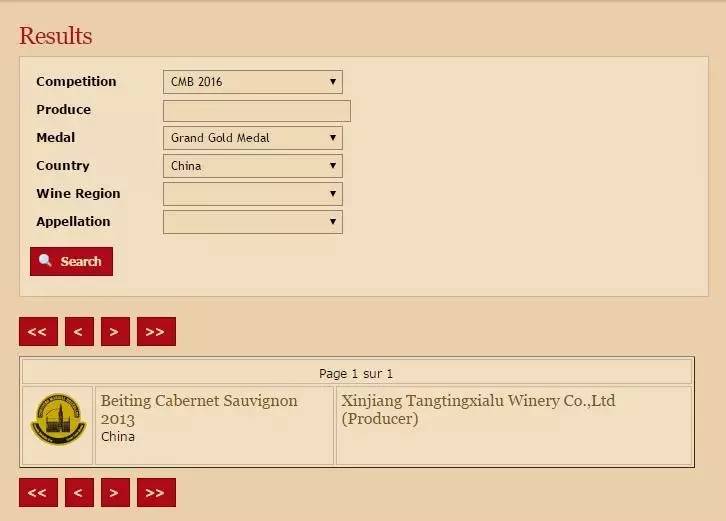Go to first page using top << button
This screenshot has width=726, height=521.
coord(38,332)
